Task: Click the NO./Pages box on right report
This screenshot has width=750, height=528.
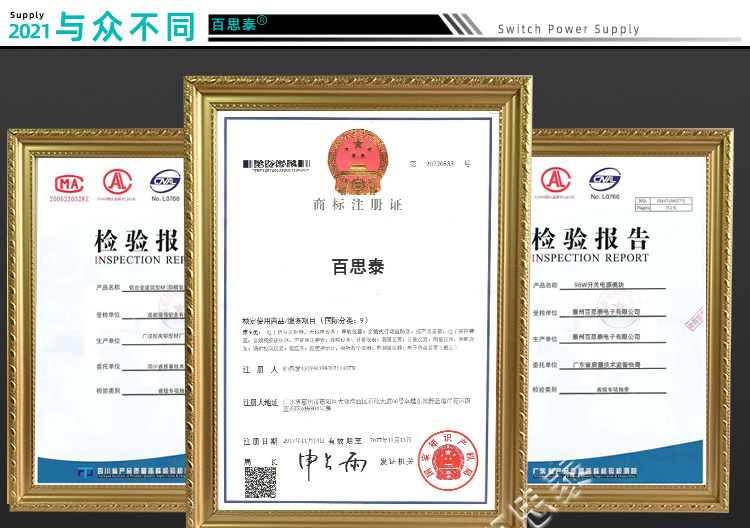Action: (x=663, y=204)
